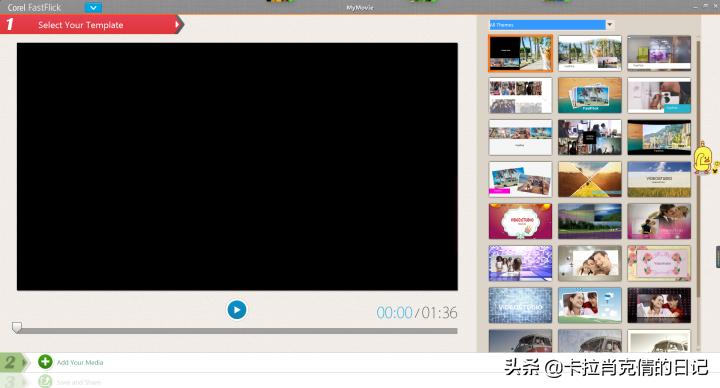Viewport: 720px width, 388px height.
Task: Click the 00:00 current time display
Action: [x=394, y=313]
